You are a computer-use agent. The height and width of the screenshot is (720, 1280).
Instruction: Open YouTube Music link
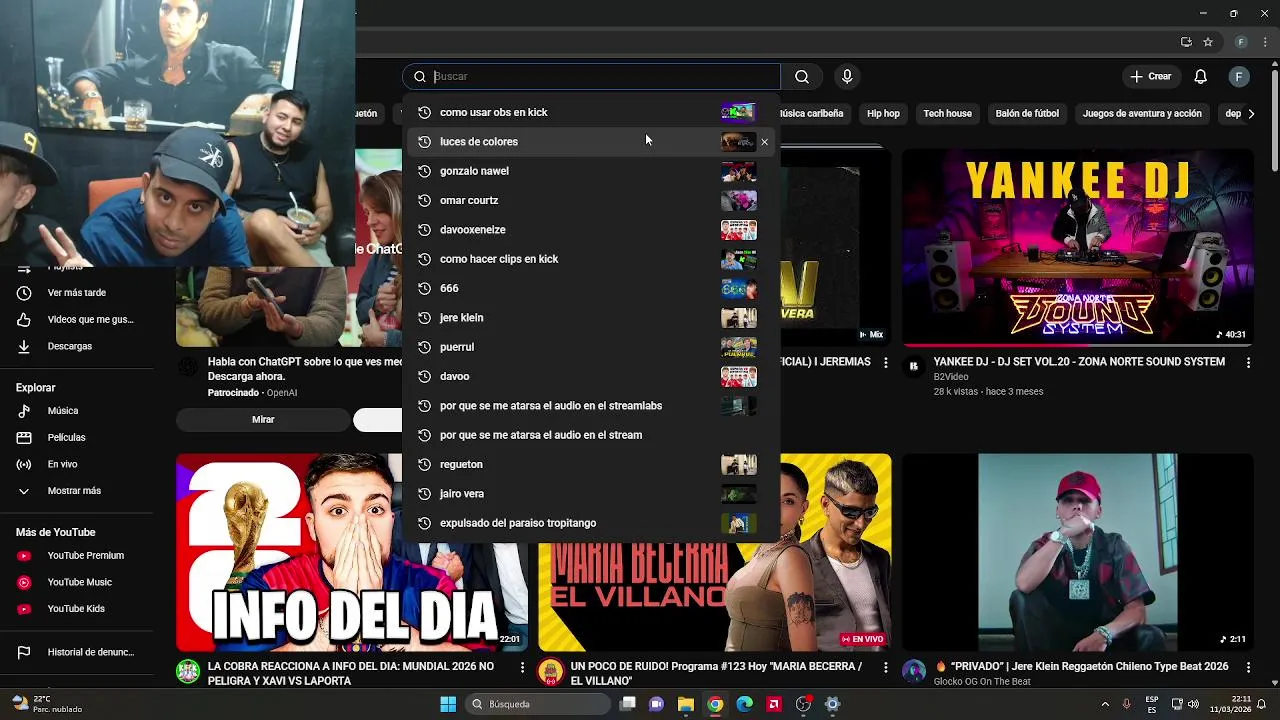[x=77, y=582]
